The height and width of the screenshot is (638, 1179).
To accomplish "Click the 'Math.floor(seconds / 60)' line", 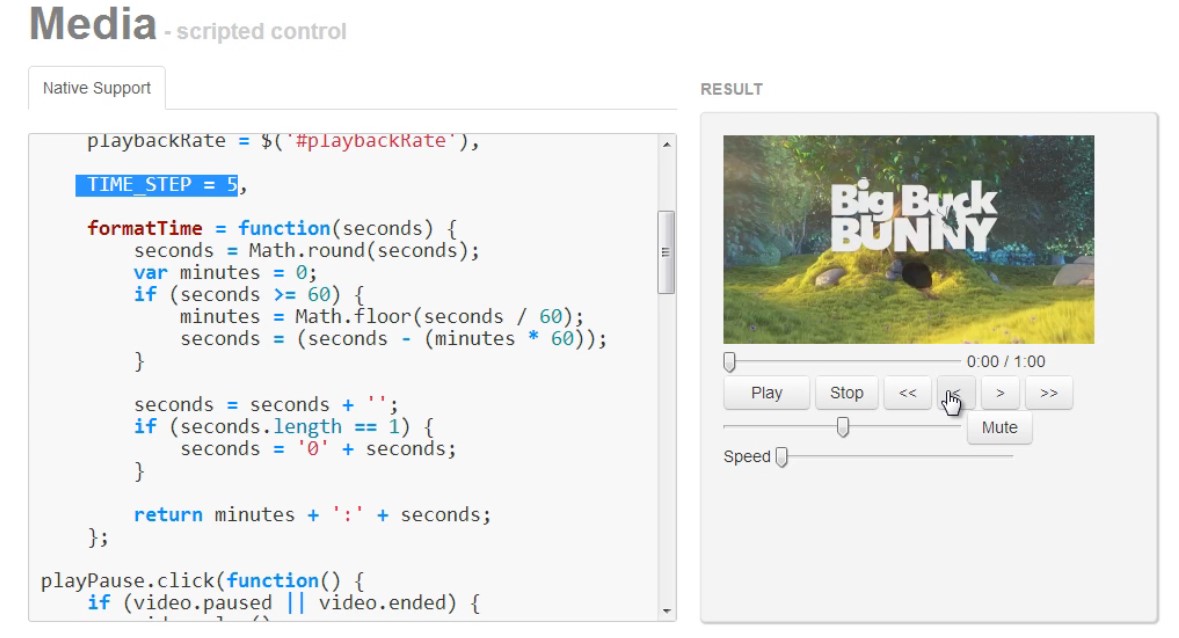I will [x=382, y=317].
